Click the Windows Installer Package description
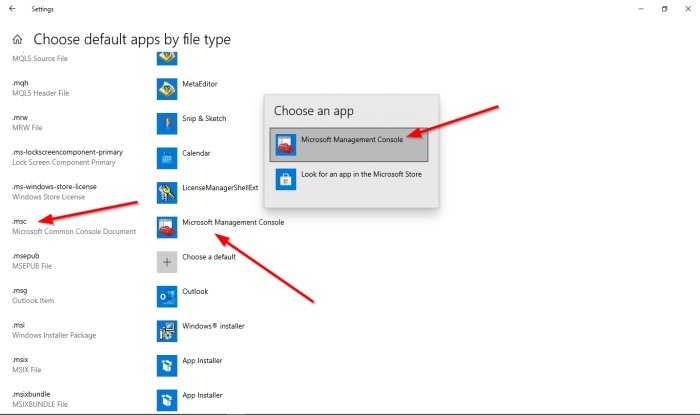 pos(54,335)
